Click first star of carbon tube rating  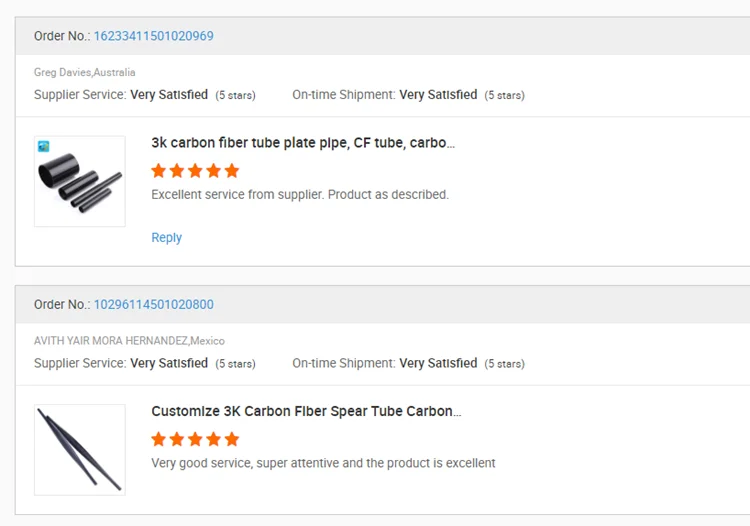point(158,171)
